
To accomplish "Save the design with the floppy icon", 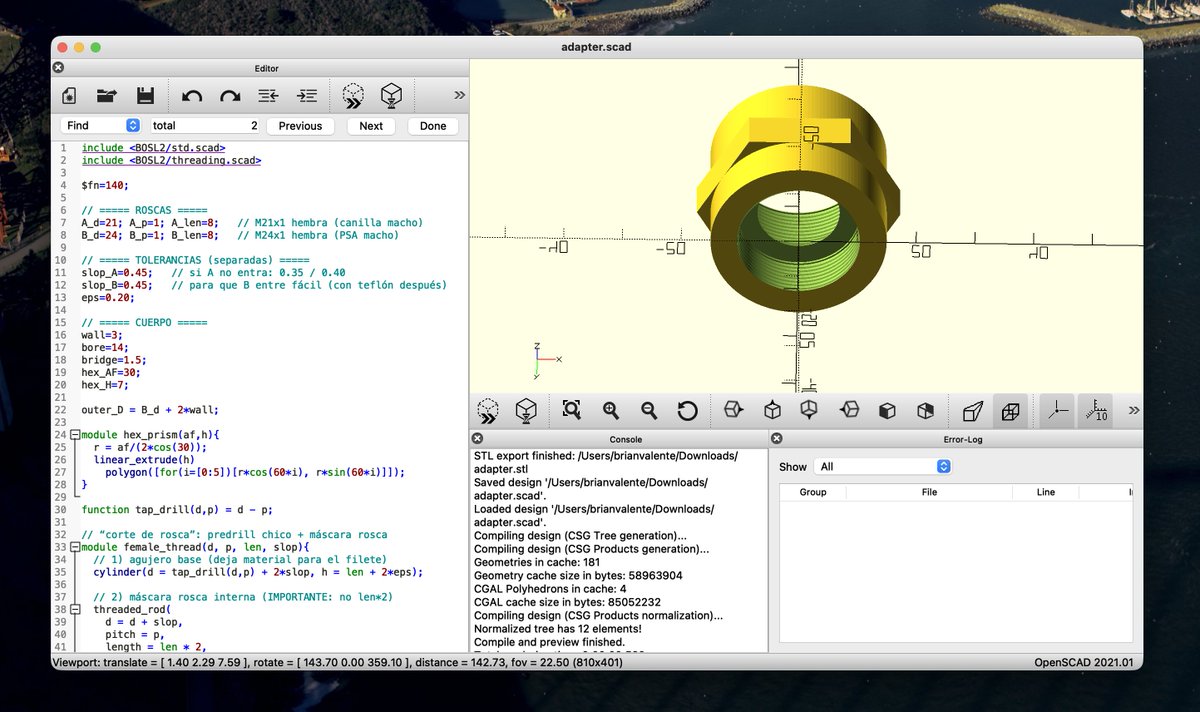I will [x=145, y=96].
